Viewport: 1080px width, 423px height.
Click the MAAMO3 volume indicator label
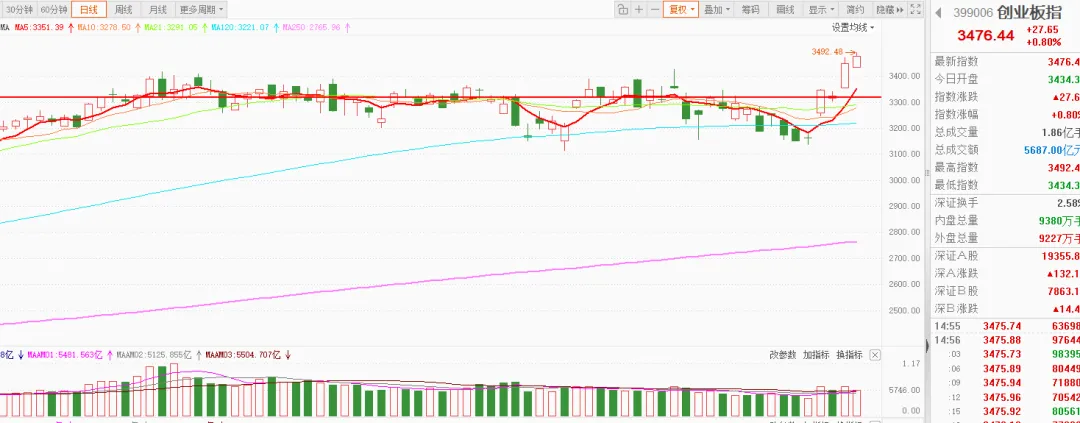coord(243,355)
